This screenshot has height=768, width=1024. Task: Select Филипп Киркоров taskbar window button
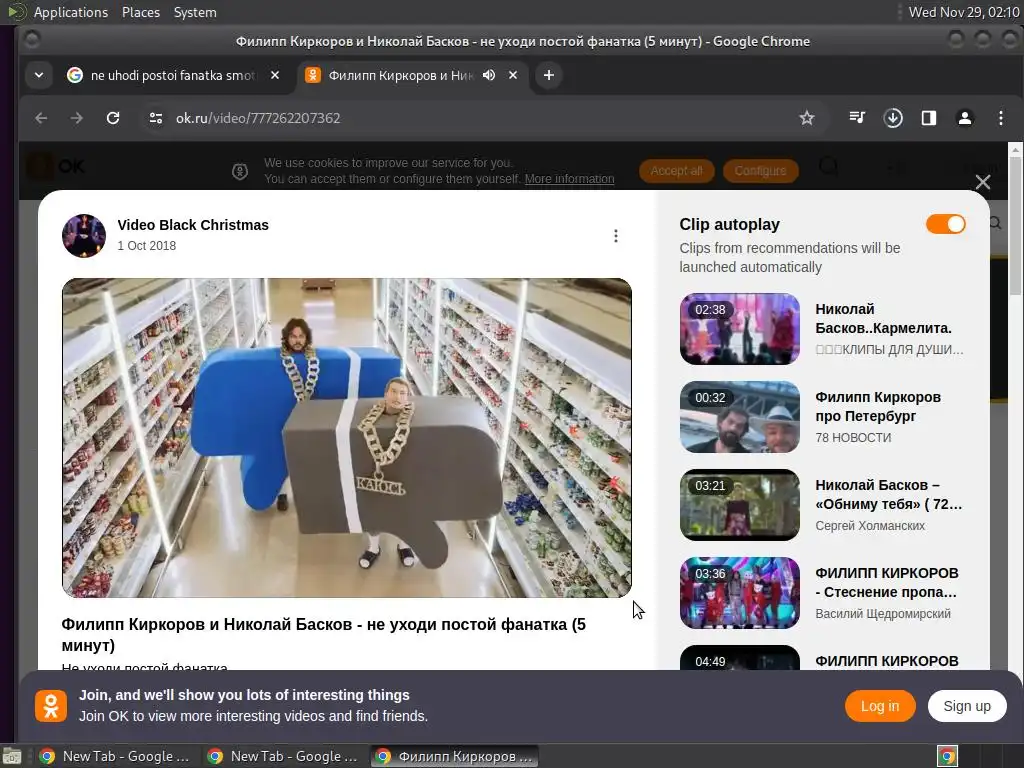pyautogui.click(x=455, y=756)
